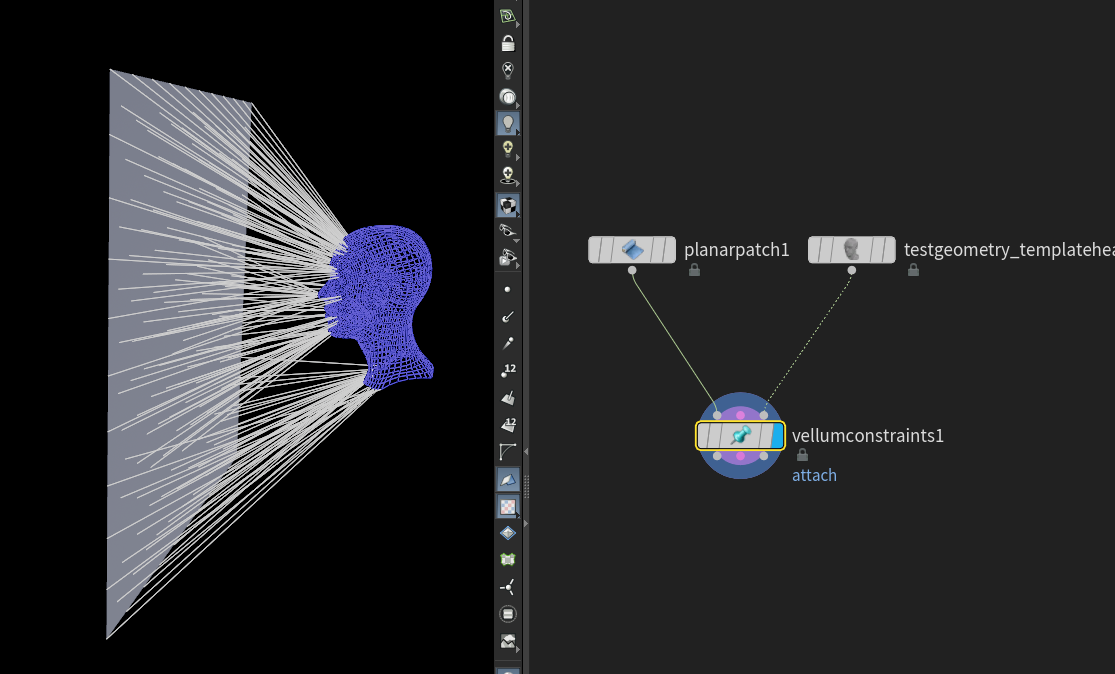Click the 'testgeometry_templatehea' node name text
Viewport: 1115px width, 674px height.
click(x=1009, y=250)
